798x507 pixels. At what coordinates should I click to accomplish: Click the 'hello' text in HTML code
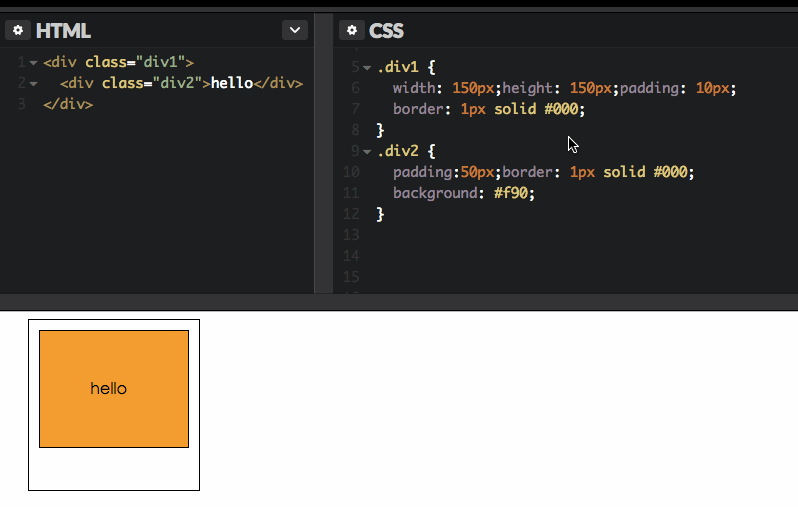(x=232, y=83)
